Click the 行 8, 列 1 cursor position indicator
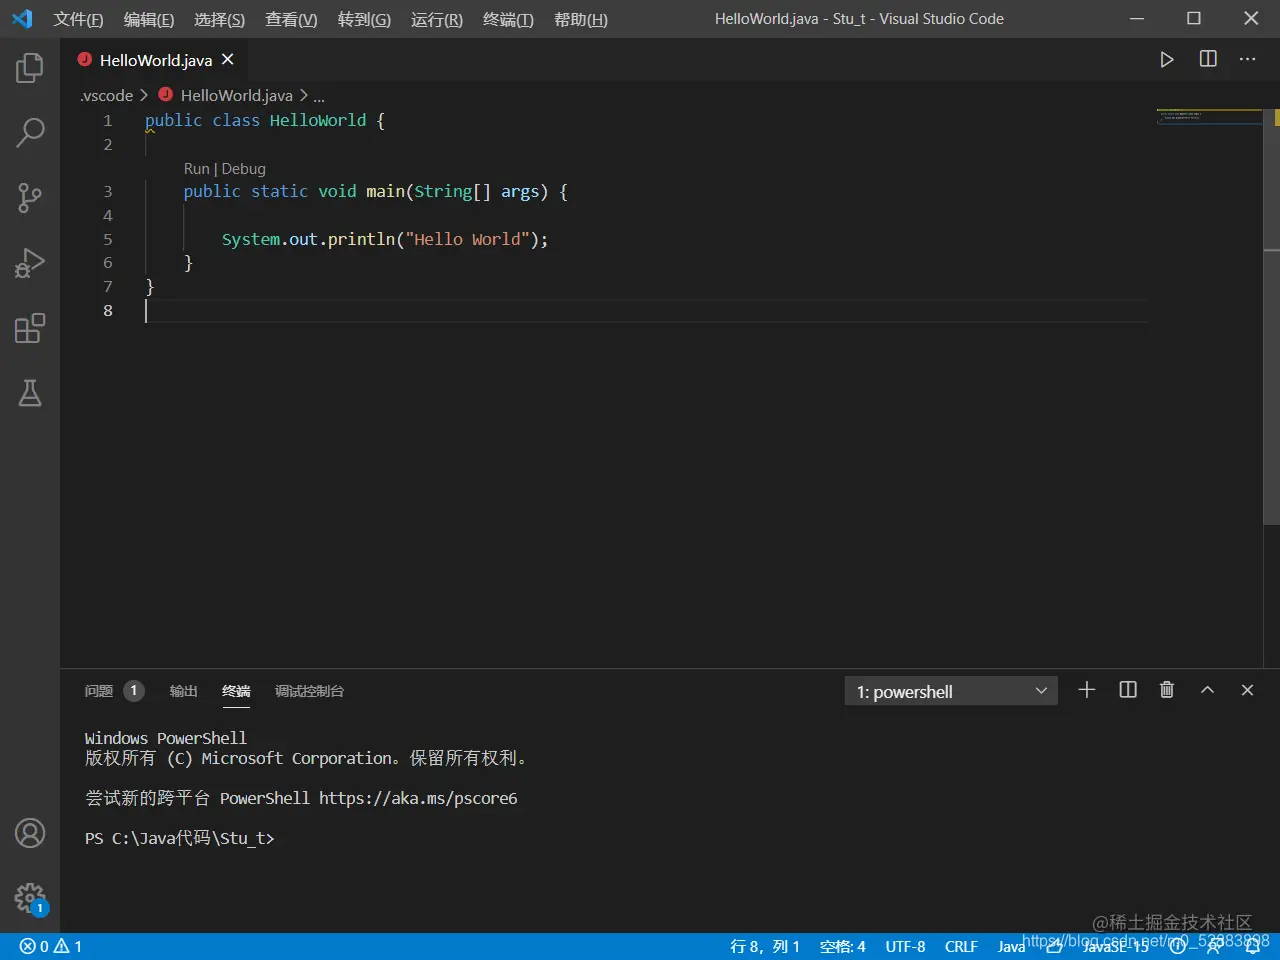 765,946
